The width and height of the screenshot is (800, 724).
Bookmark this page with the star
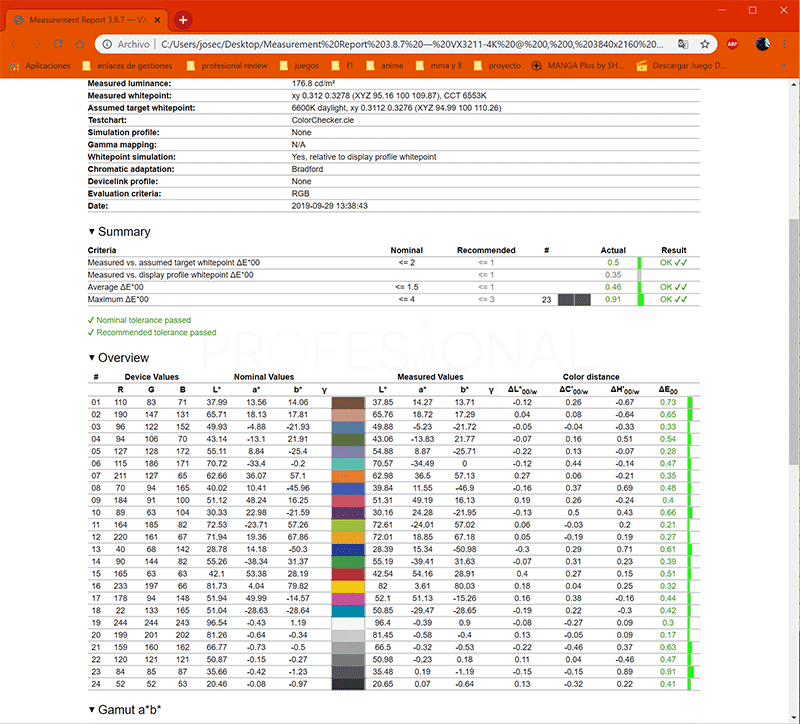point(705,44)
